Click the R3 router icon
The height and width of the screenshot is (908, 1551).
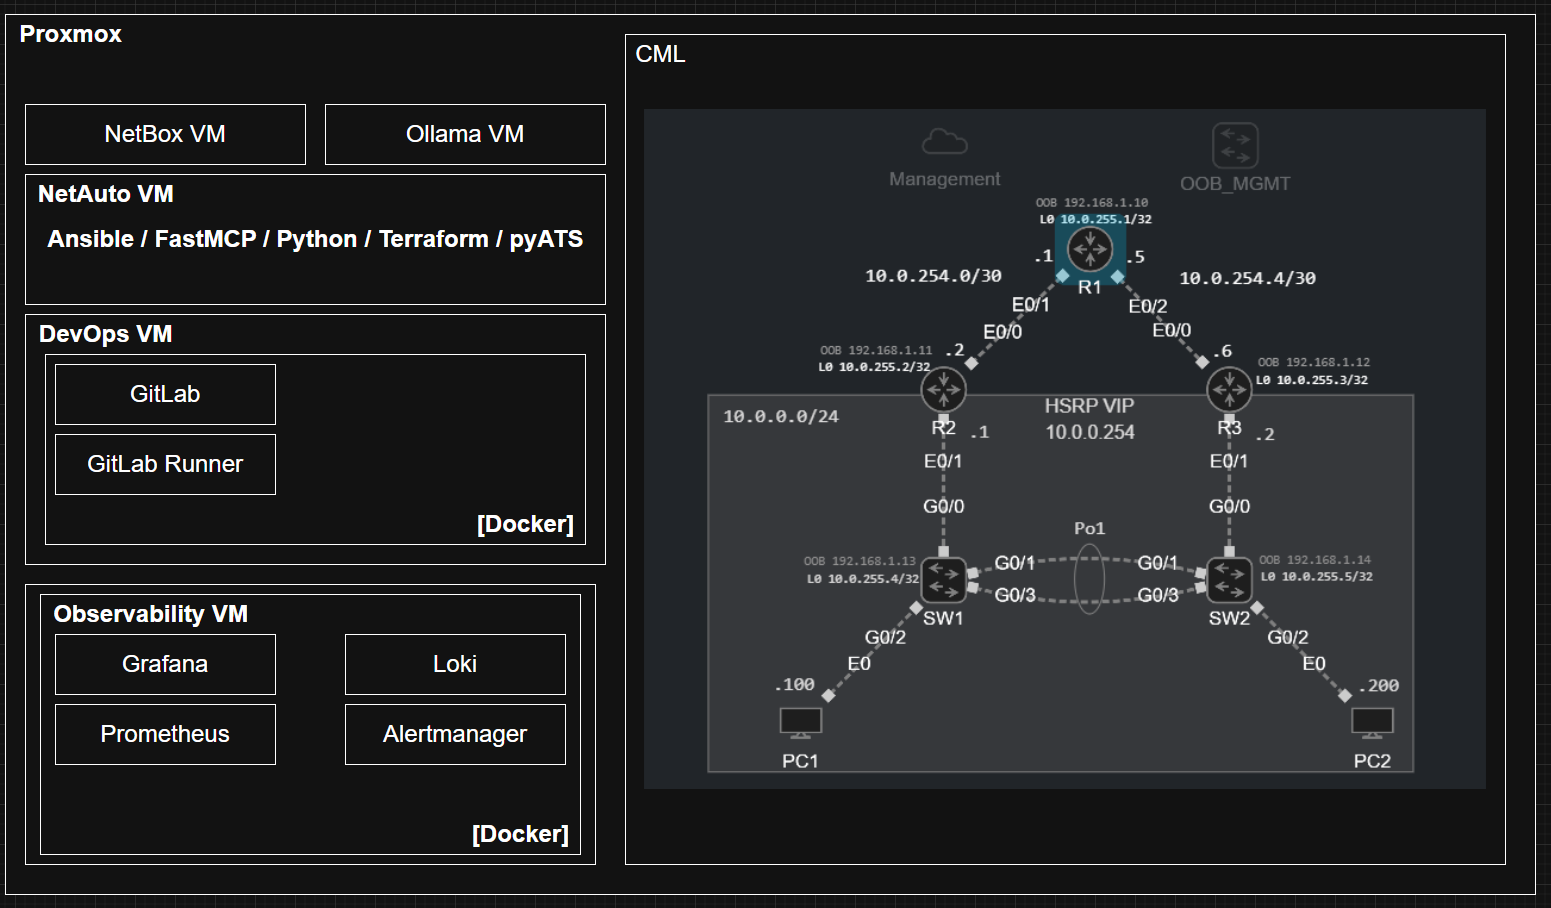[1229, 389]
